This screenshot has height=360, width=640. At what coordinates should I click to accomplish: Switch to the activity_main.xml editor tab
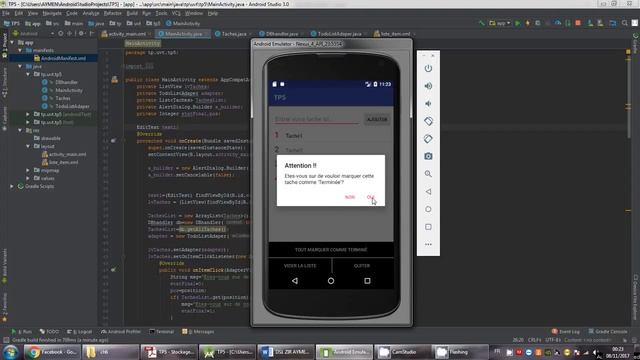click(x=127, y=34)
